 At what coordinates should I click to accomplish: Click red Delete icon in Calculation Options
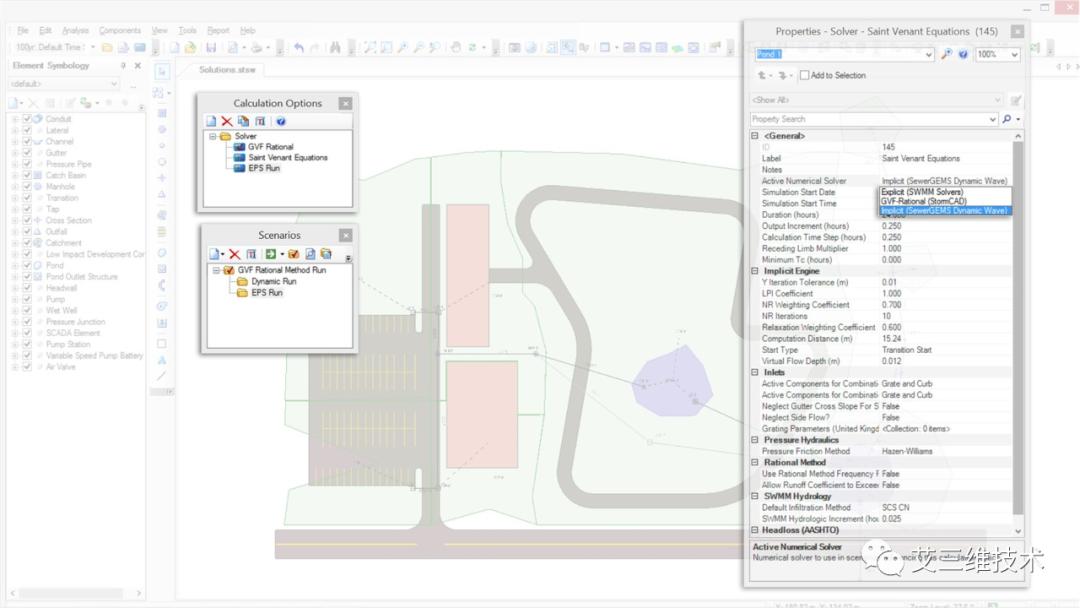point(227,121)
